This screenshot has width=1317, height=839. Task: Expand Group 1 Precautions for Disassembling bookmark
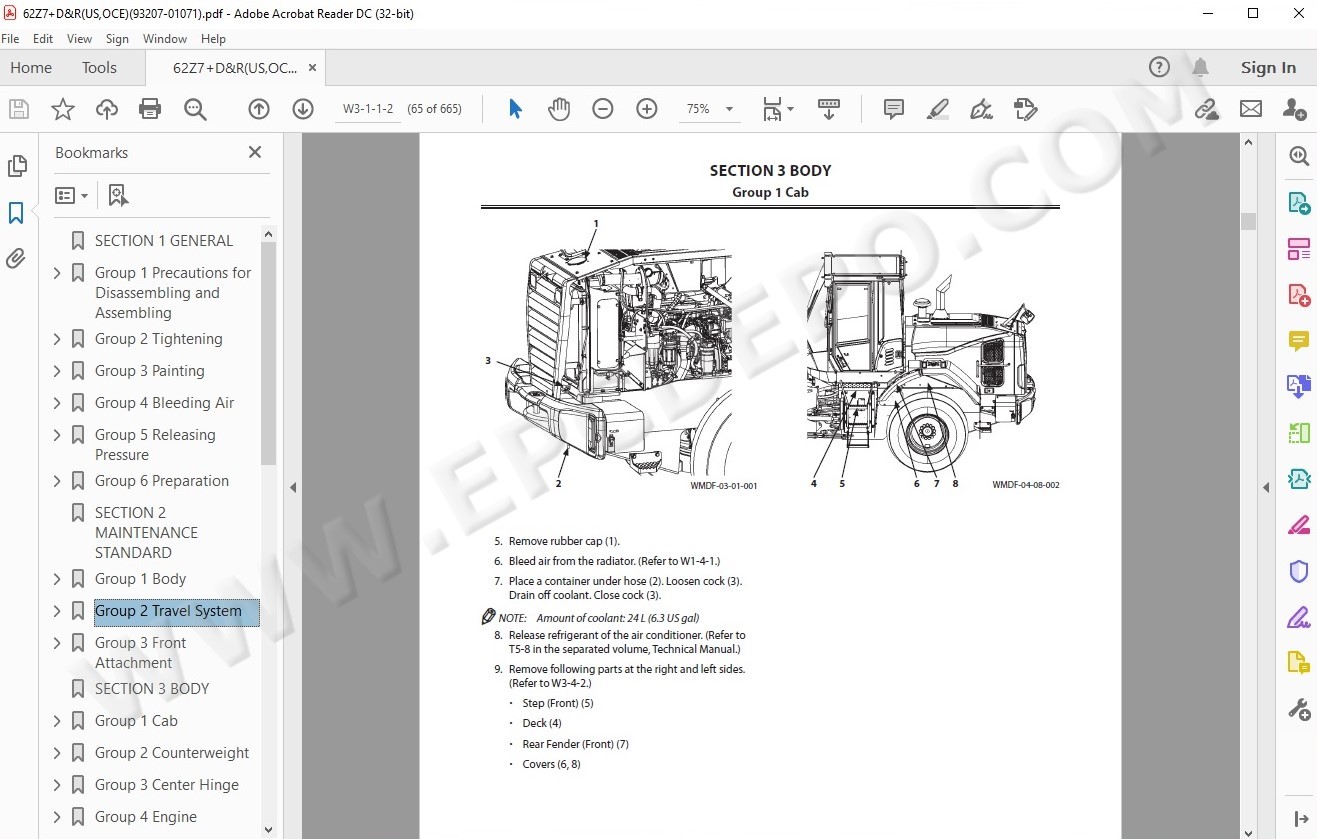57,273
